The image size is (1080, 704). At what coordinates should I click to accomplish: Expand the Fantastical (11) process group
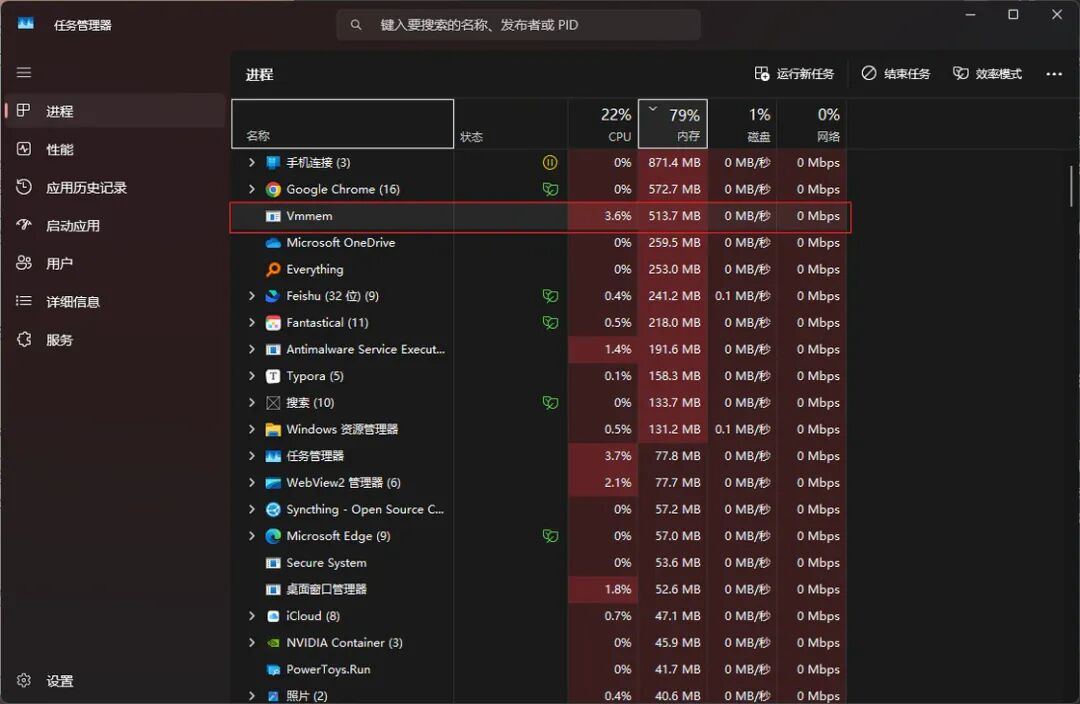point(252,322)
